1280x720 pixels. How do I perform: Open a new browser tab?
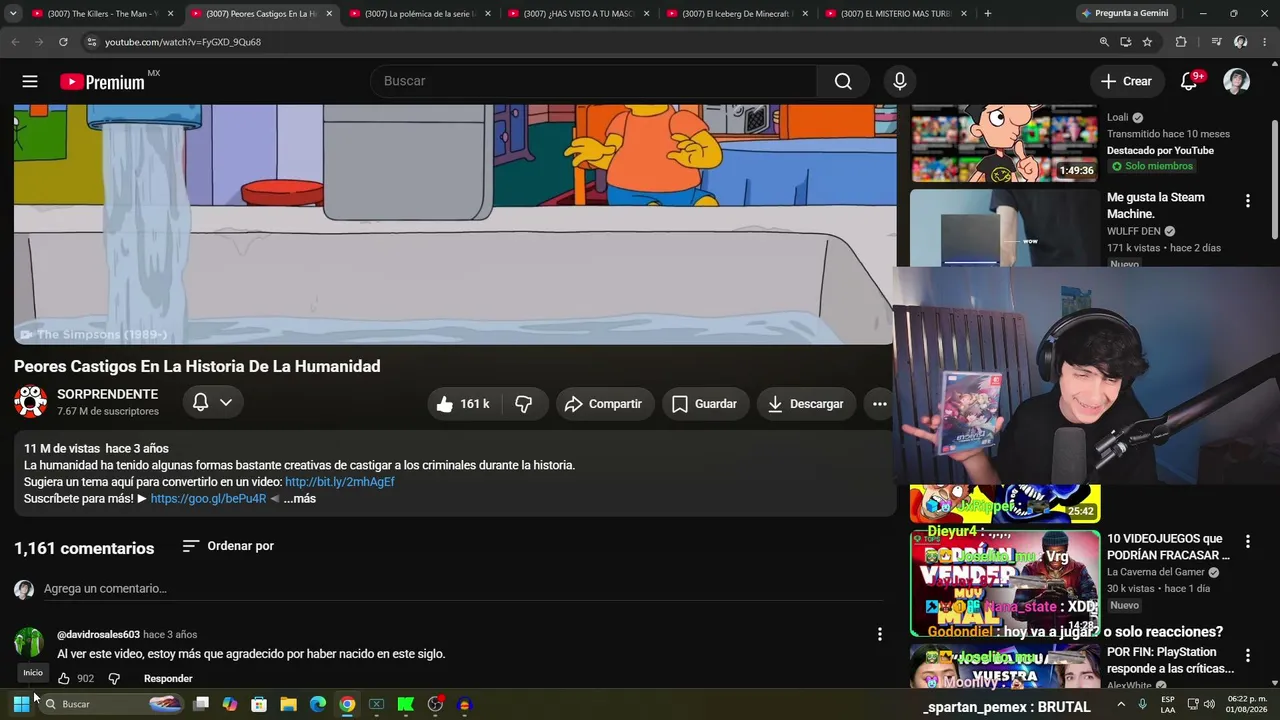point(988,14)
